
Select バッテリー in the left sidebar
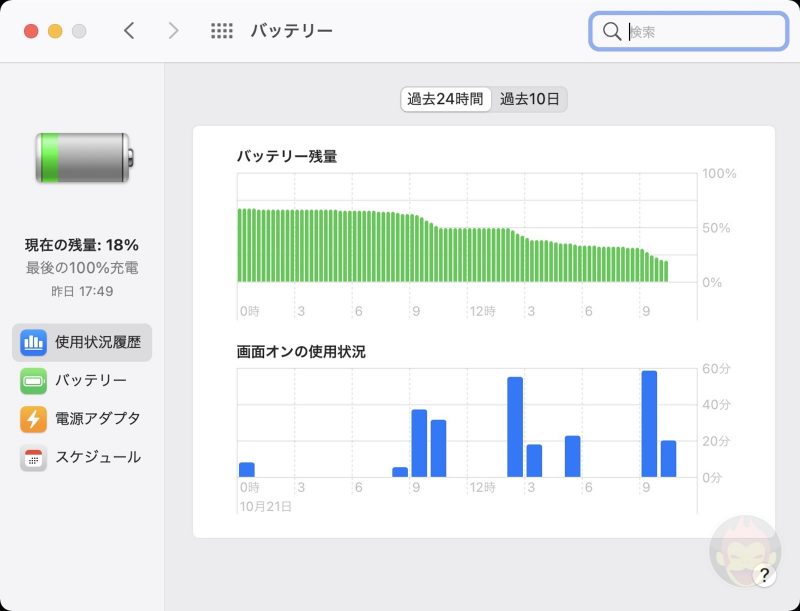tap(85, 381)
